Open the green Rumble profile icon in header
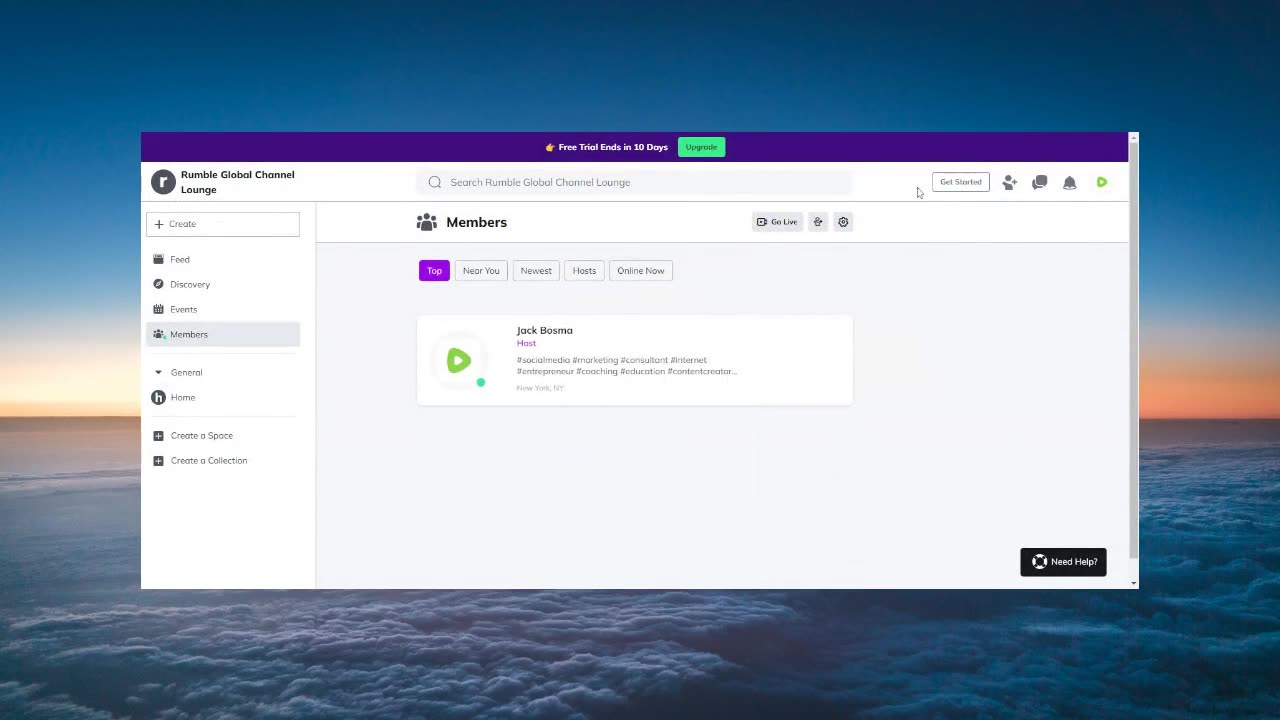The image size is (1280, 720). point(1102,182)
